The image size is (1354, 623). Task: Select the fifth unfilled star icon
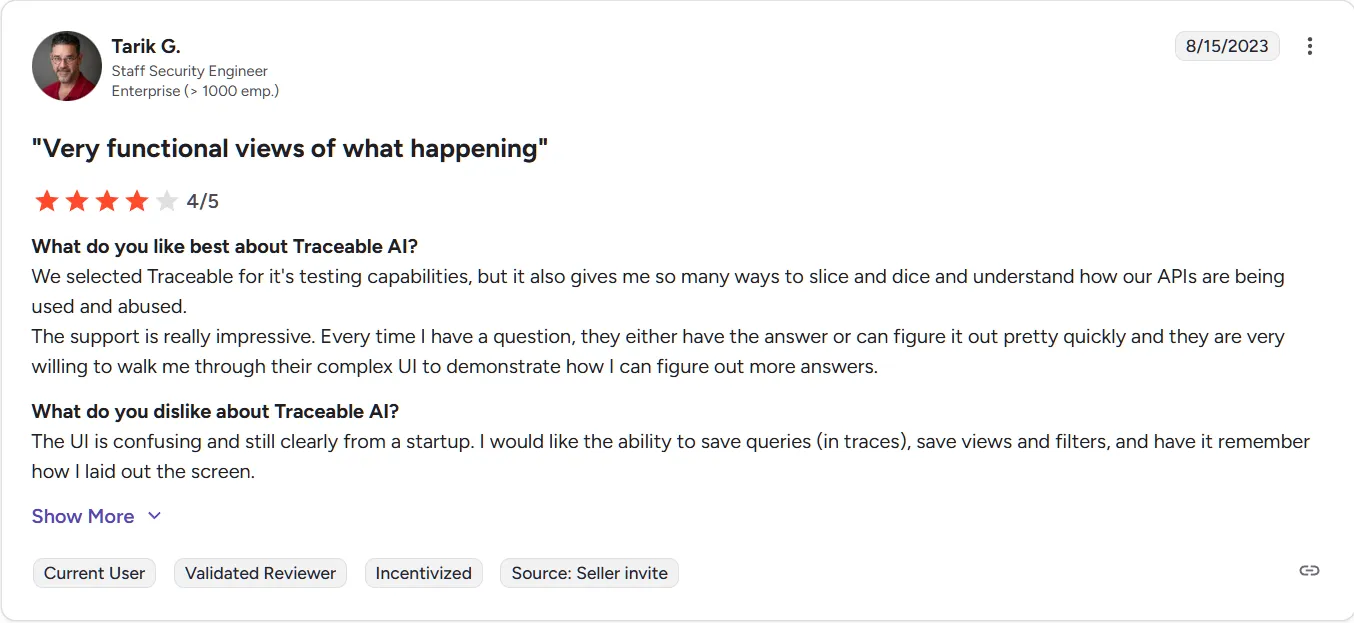pyautogui.click(x=166, y=200)
